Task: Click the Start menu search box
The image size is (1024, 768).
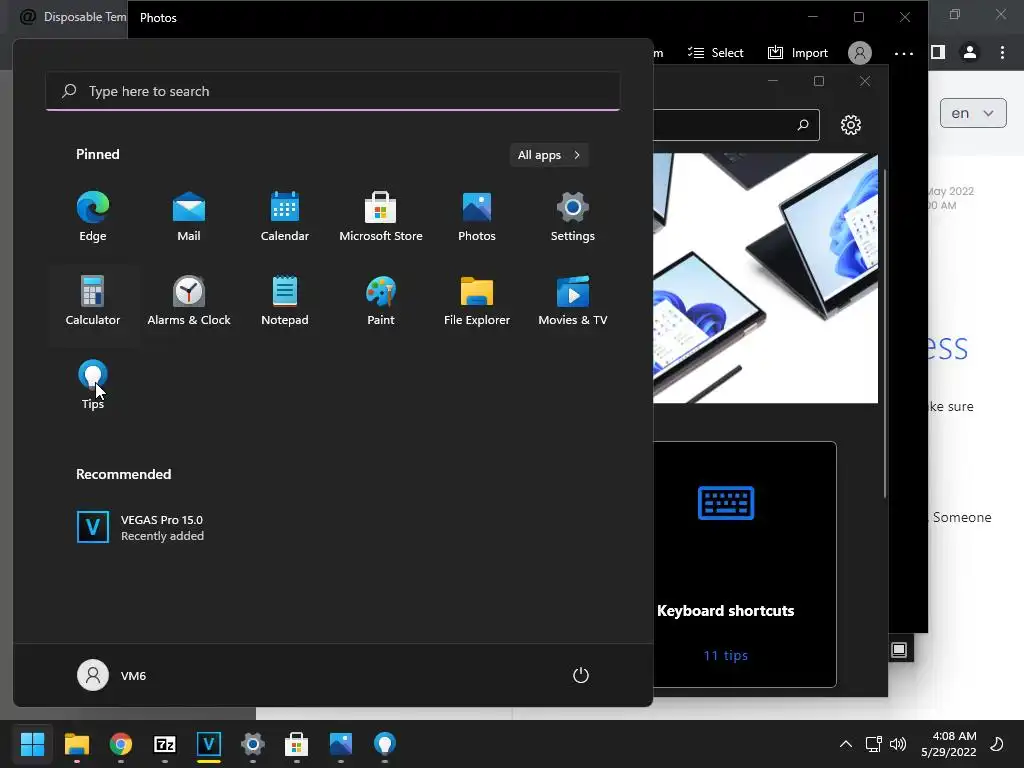Action: [333, 91]
